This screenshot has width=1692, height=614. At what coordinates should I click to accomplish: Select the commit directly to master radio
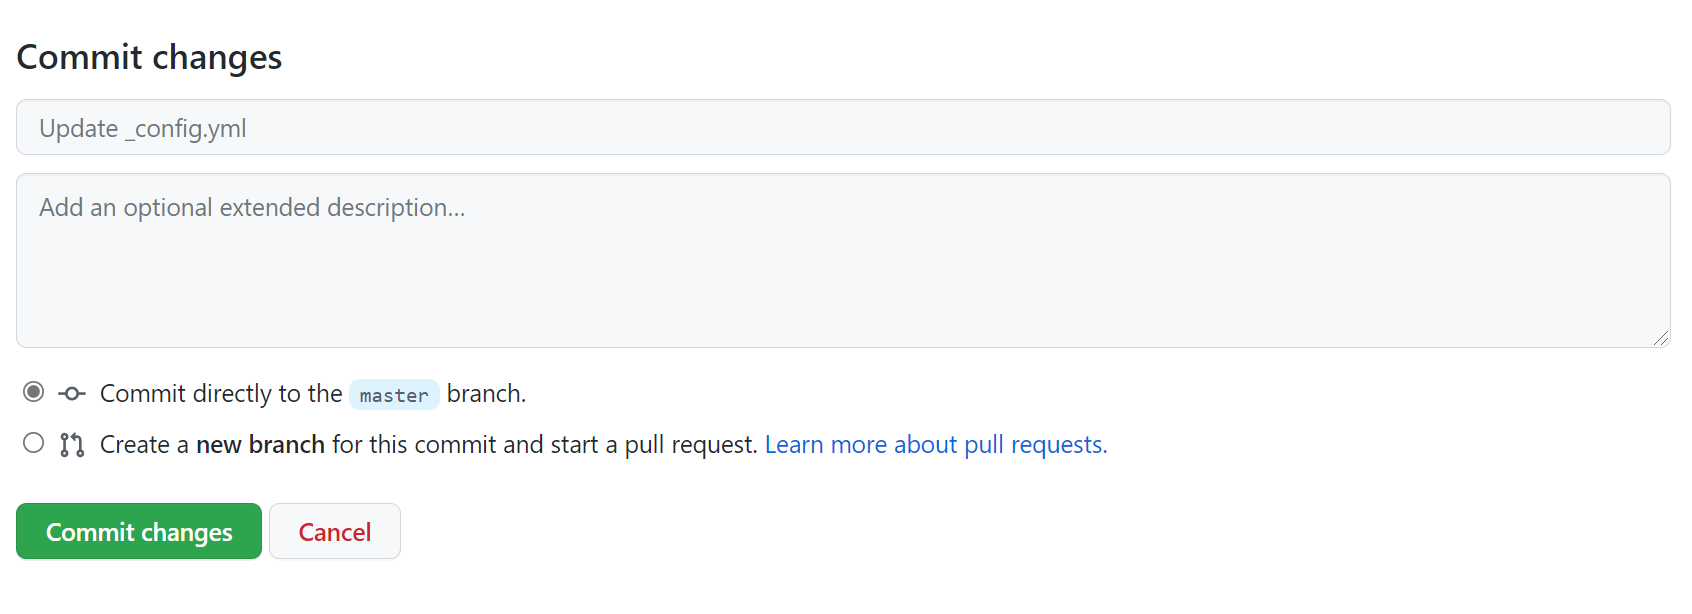point(34,392)
